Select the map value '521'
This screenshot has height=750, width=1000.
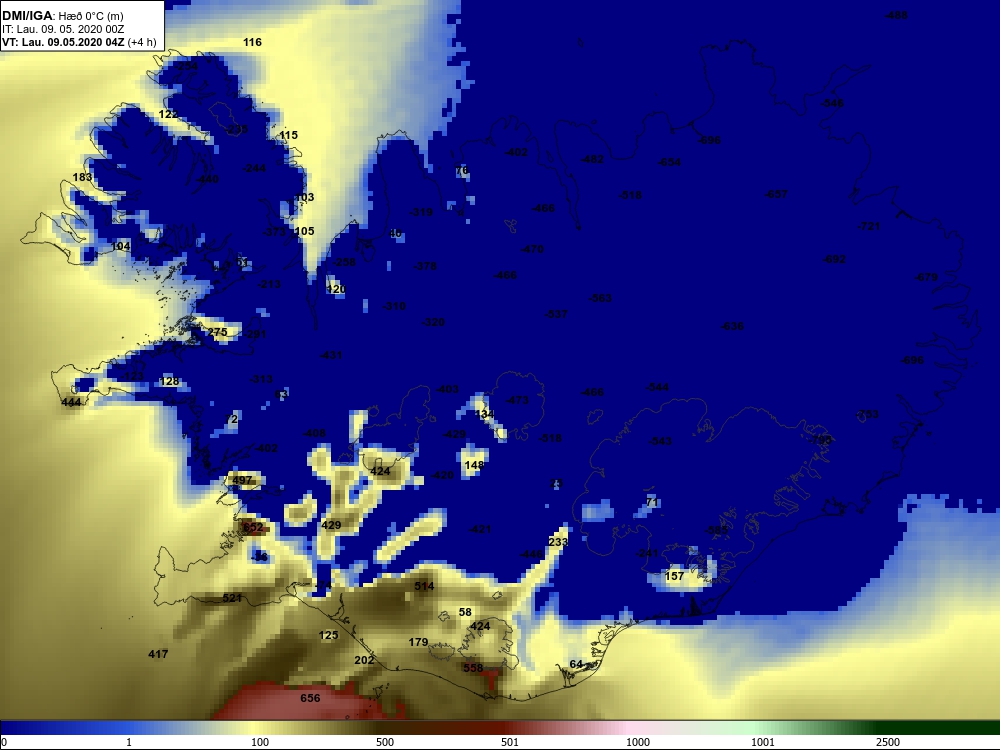click(x=232, y=598)
